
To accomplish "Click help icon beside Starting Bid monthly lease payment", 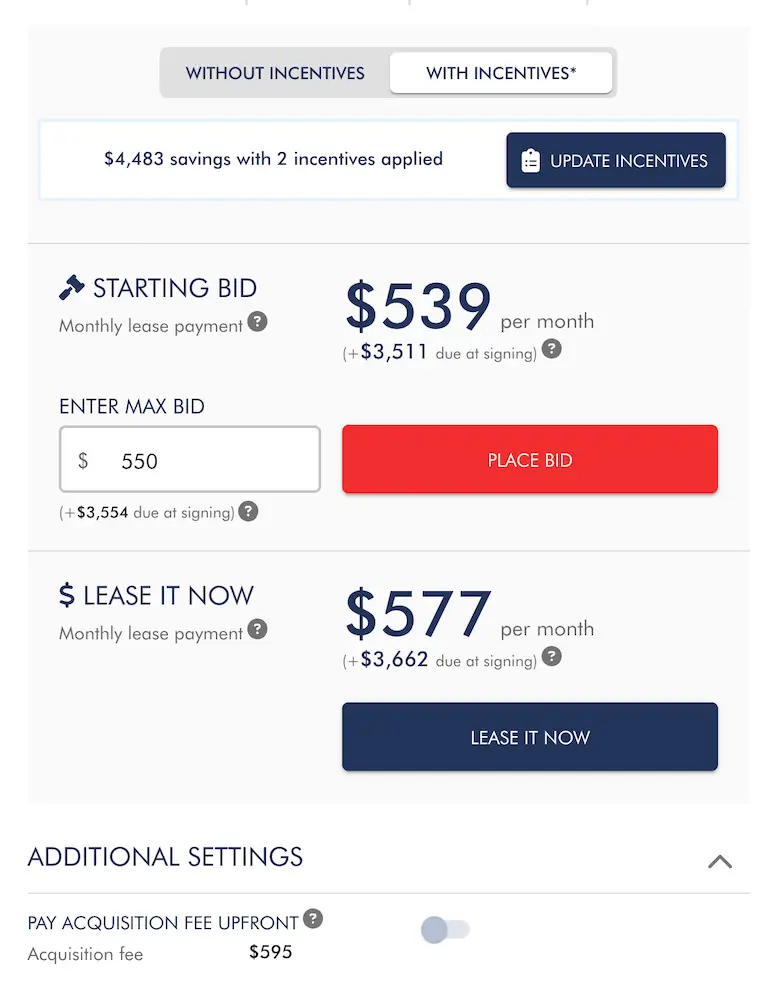I will point(258,323).
